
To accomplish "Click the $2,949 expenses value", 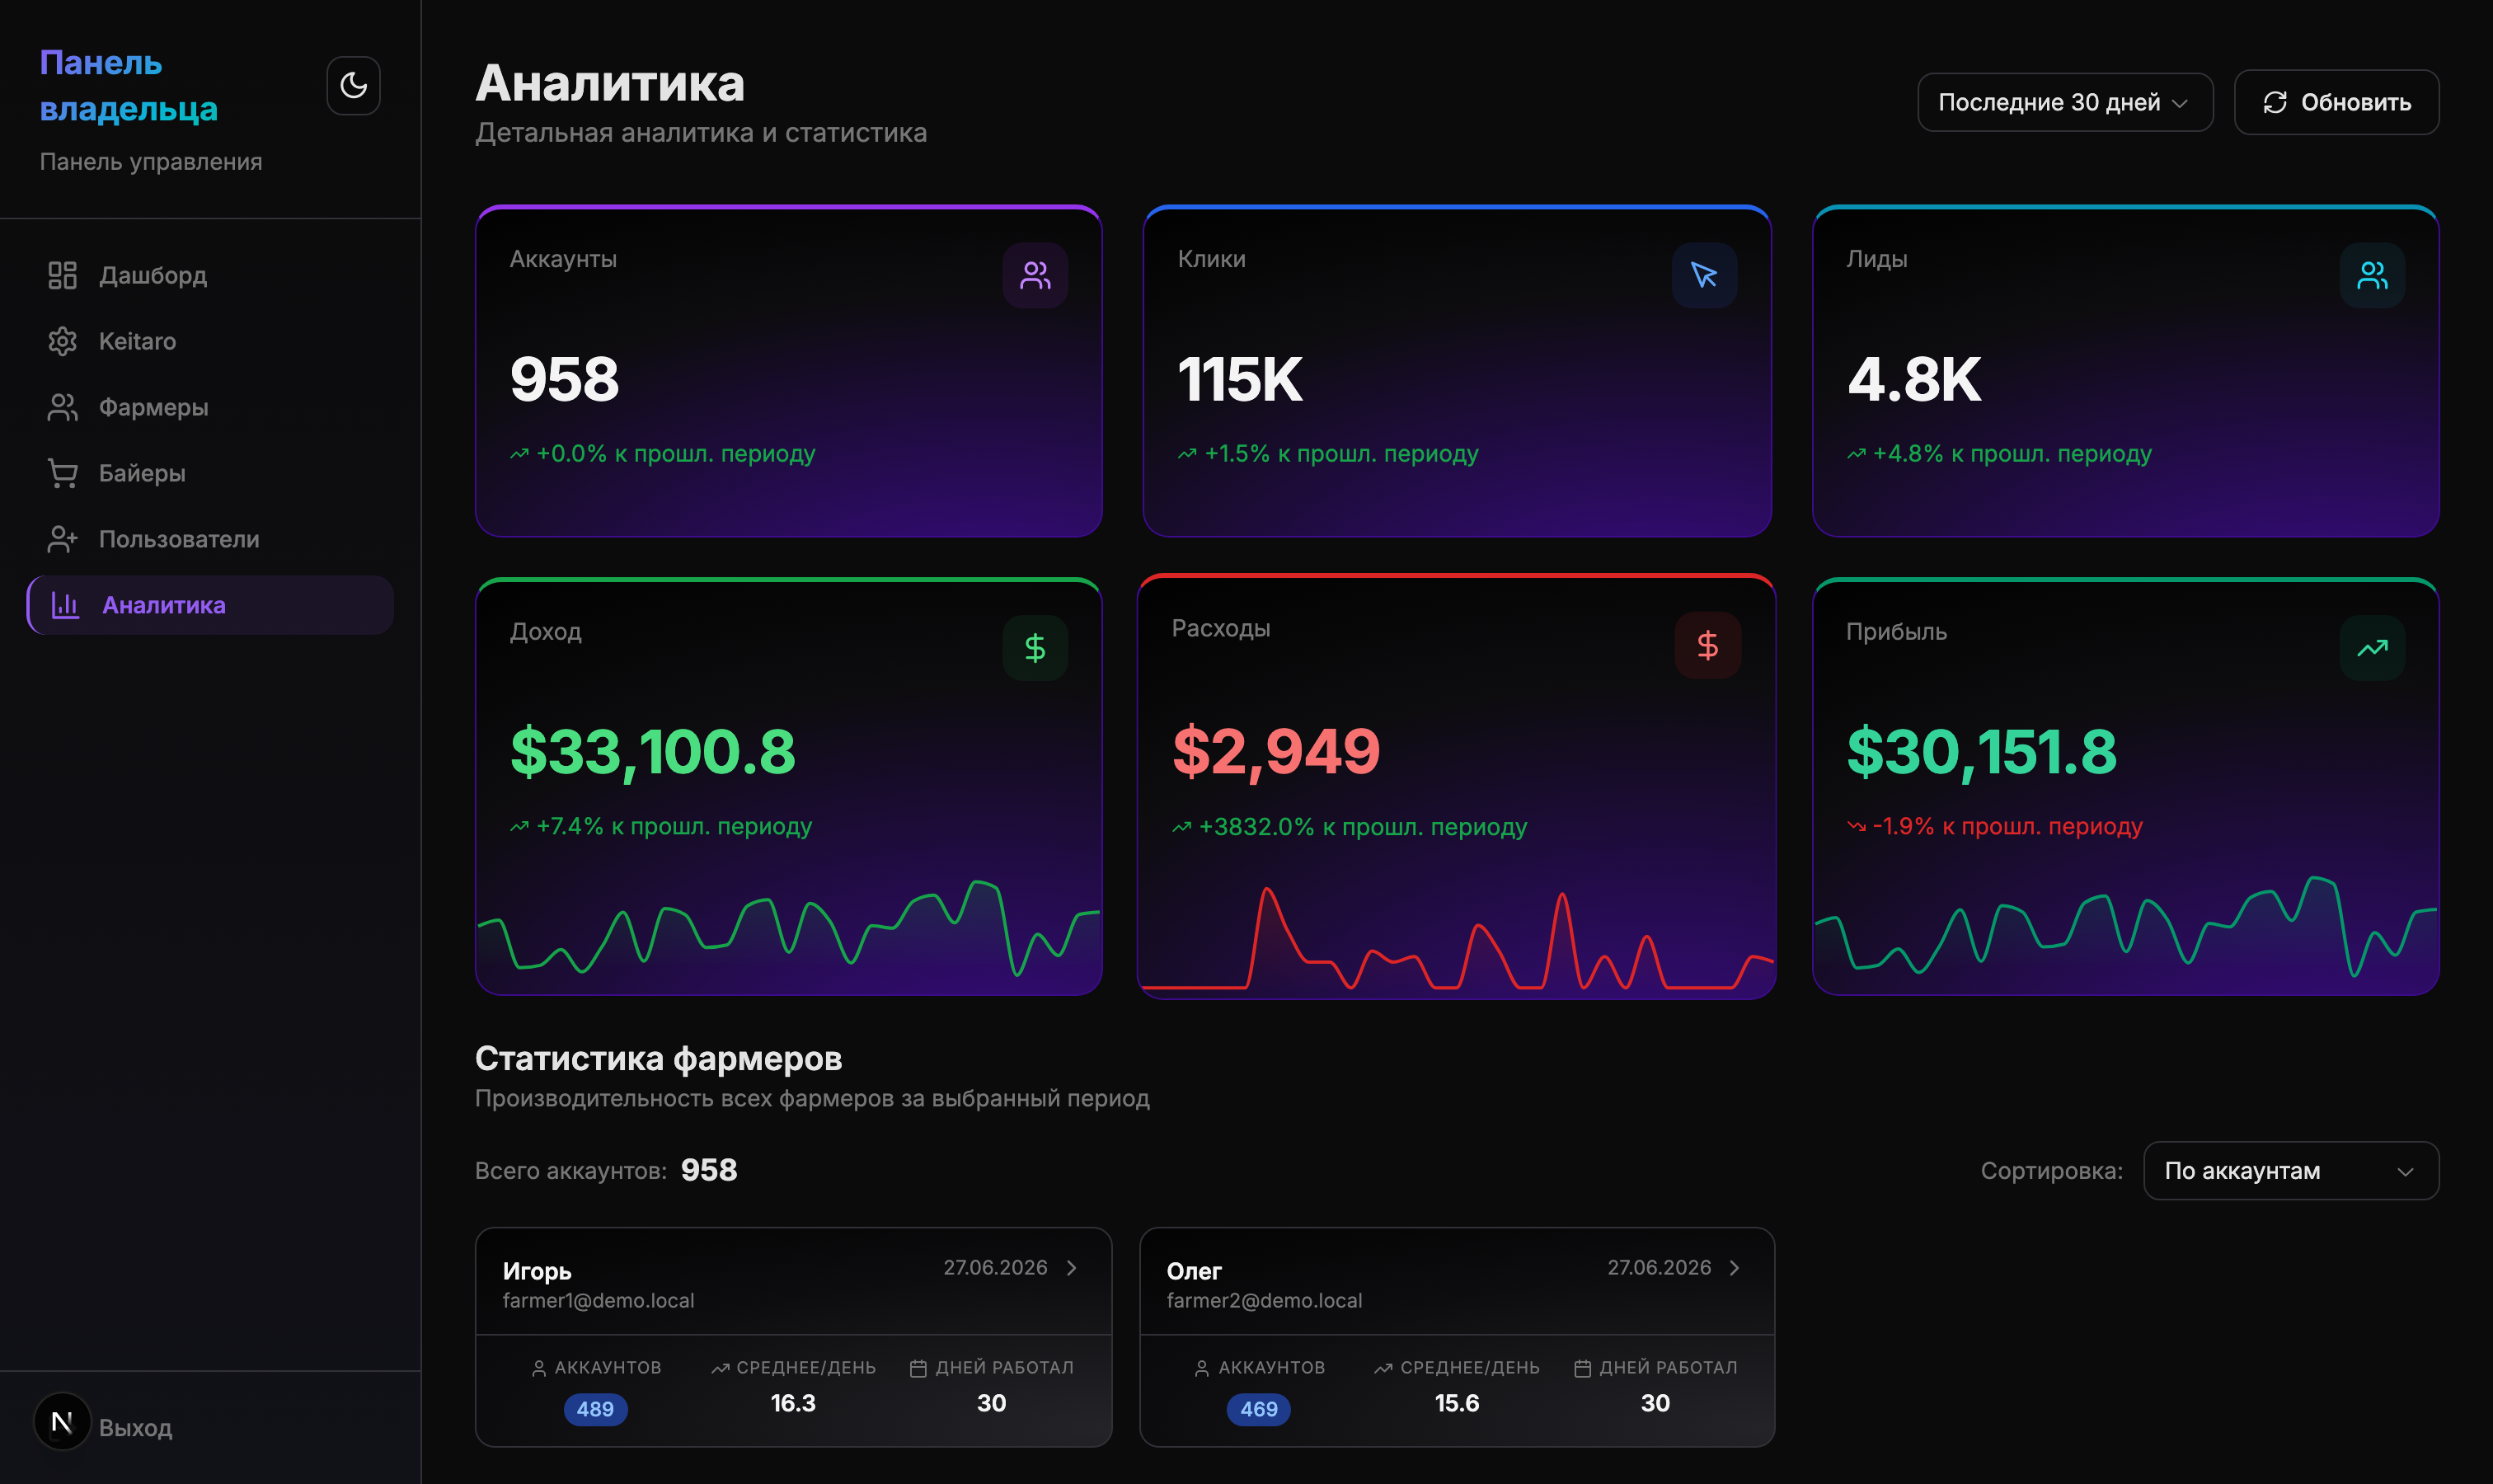I will (x=1276, y=752).
